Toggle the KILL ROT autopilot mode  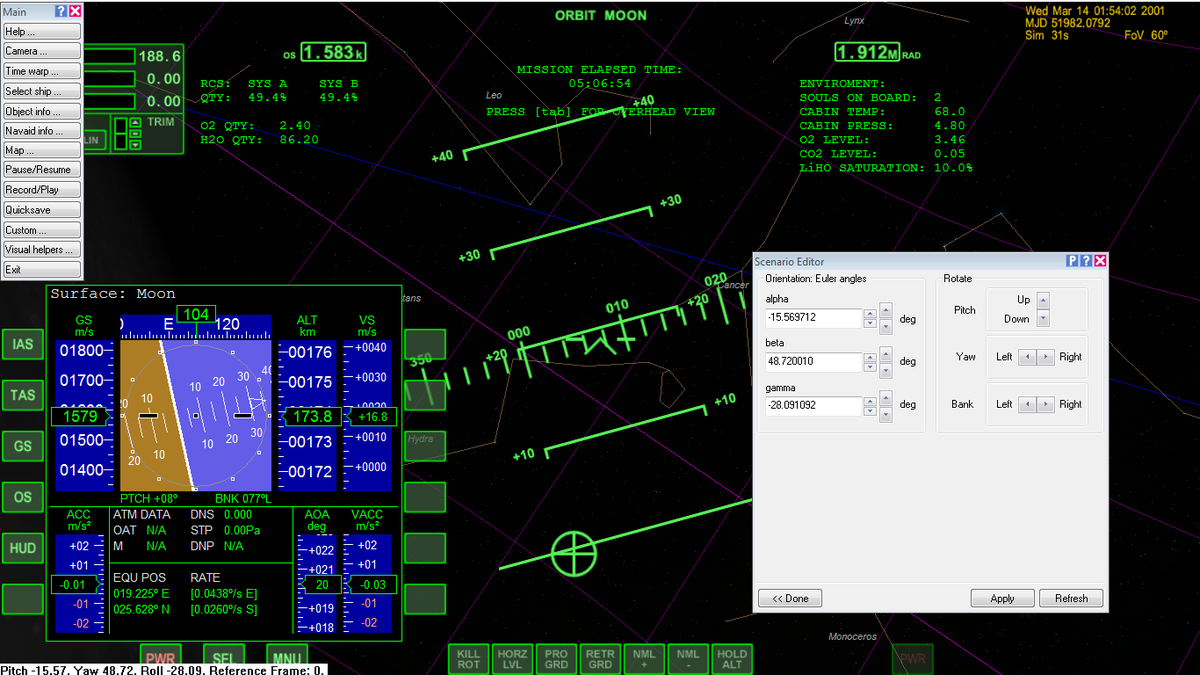(x=468, y=659)
